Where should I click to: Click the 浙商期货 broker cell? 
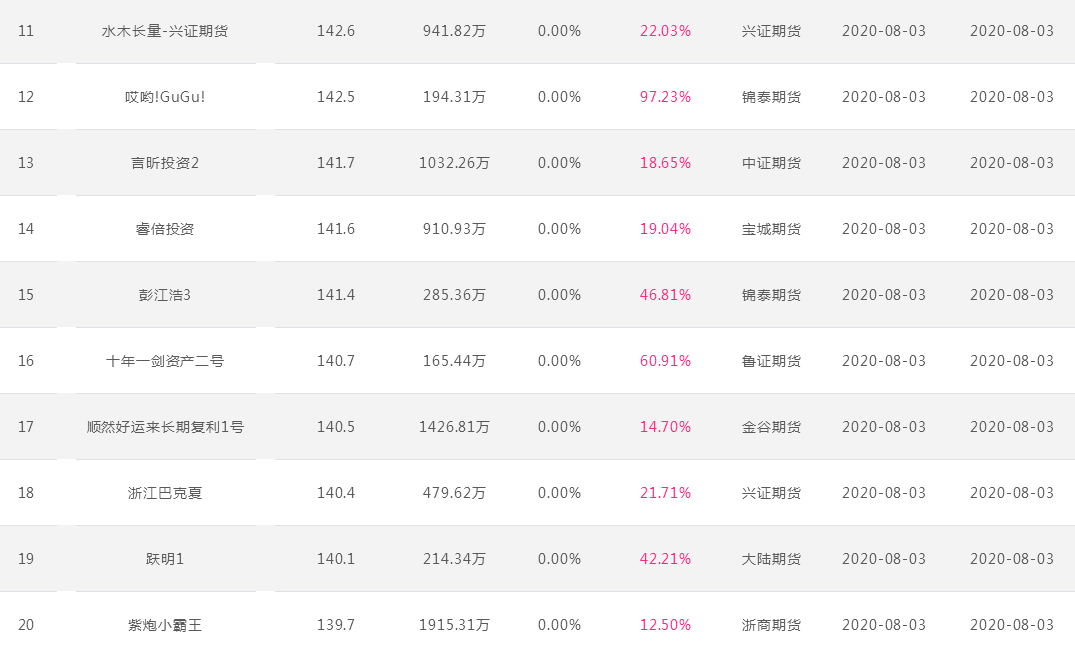(771, 625)
